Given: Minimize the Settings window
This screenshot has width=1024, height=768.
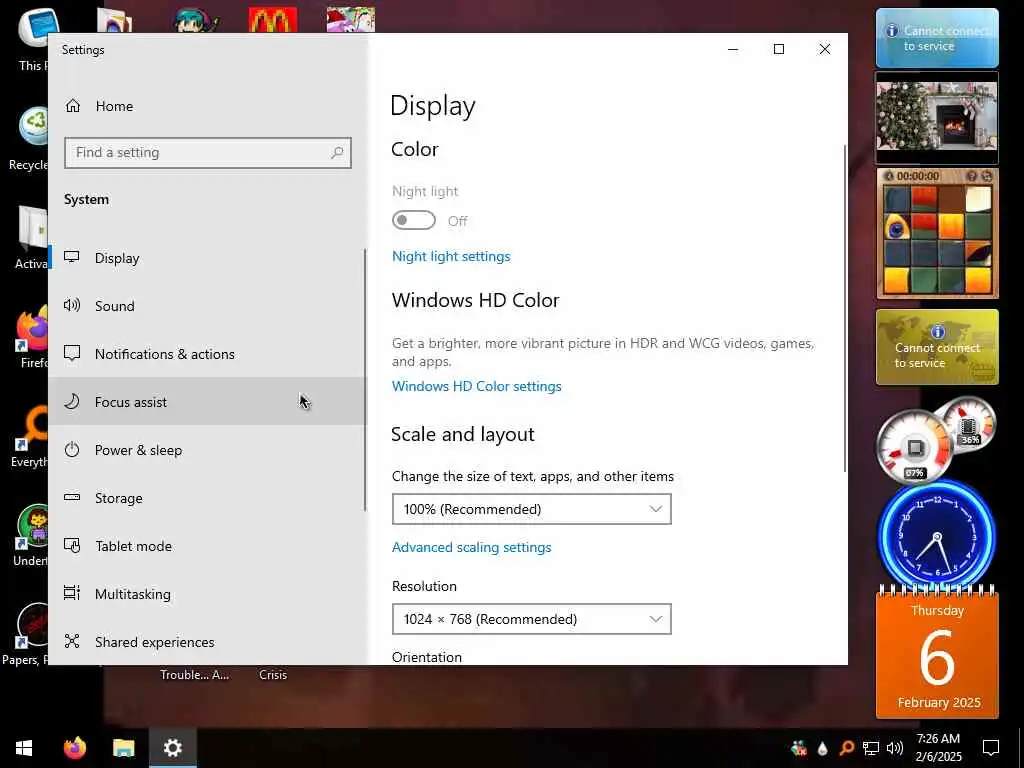Looking at the screenshot, I should pyautogui.click(x=733, y=50).
